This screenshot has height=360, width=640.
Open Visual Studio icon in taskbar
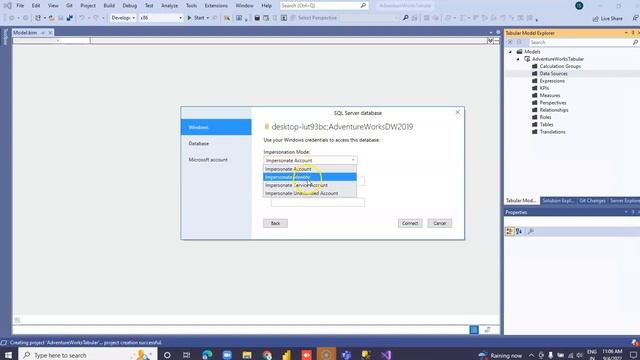386,355
